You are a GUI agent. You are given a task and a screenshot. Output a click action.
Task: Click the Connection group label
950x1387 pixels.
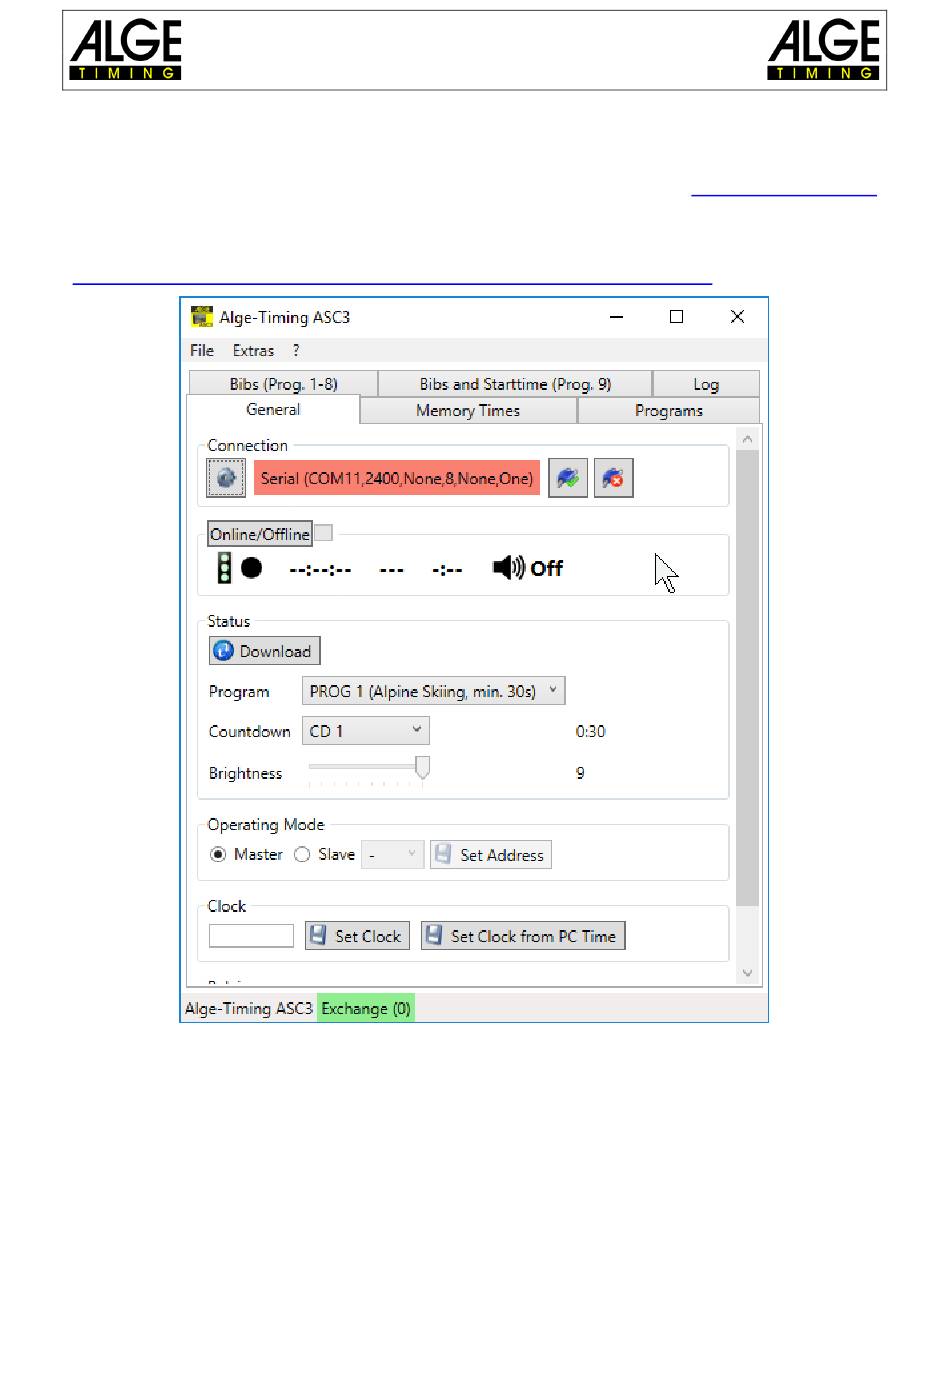coord(247,445)
